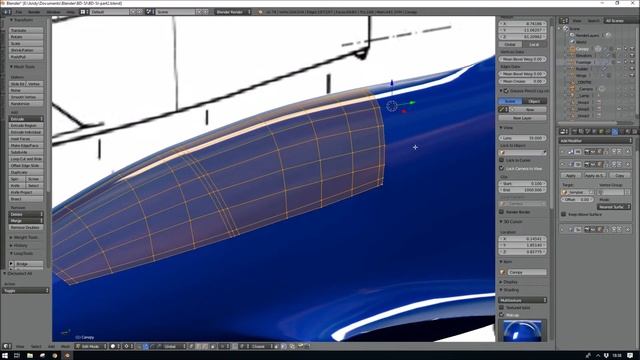640x360 pixels.
Task: Expand the History panel
Action: click(x=19, y=246)
